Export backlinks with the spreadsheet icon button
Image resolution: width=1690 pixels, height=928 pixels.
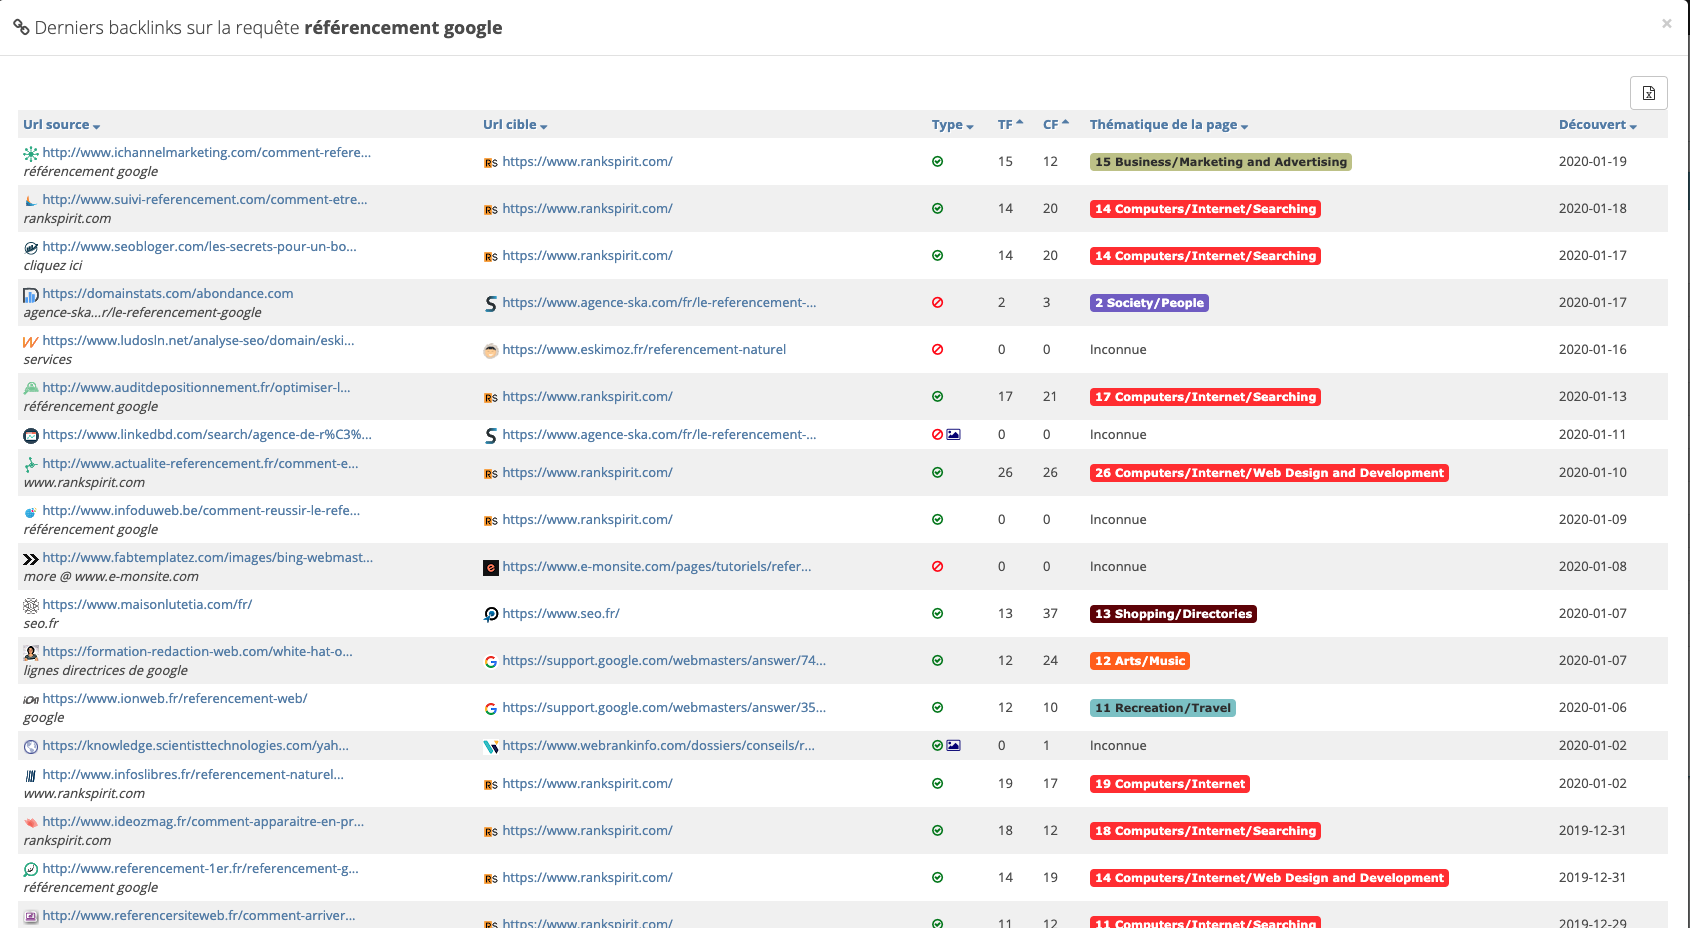click(1648, 93)
